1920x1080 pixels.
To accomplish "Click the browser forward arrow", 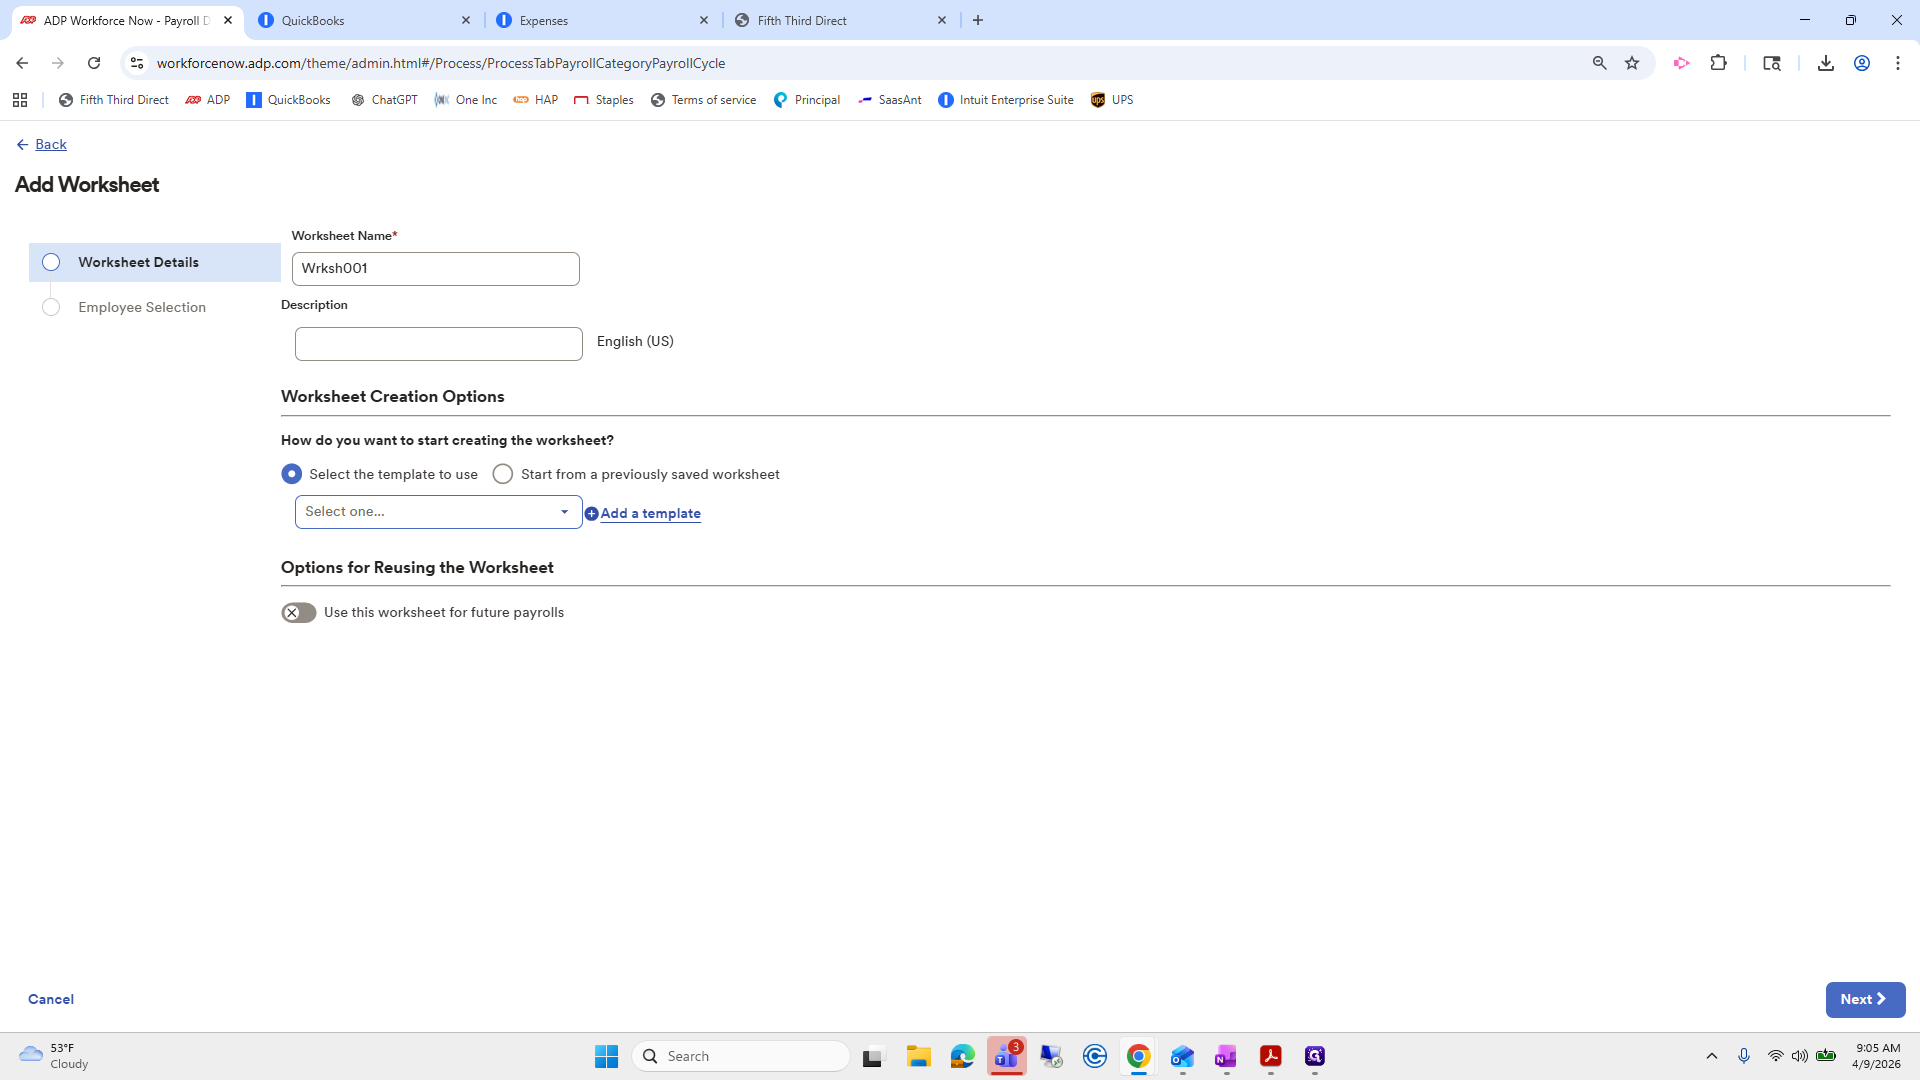I will [58, 63].
